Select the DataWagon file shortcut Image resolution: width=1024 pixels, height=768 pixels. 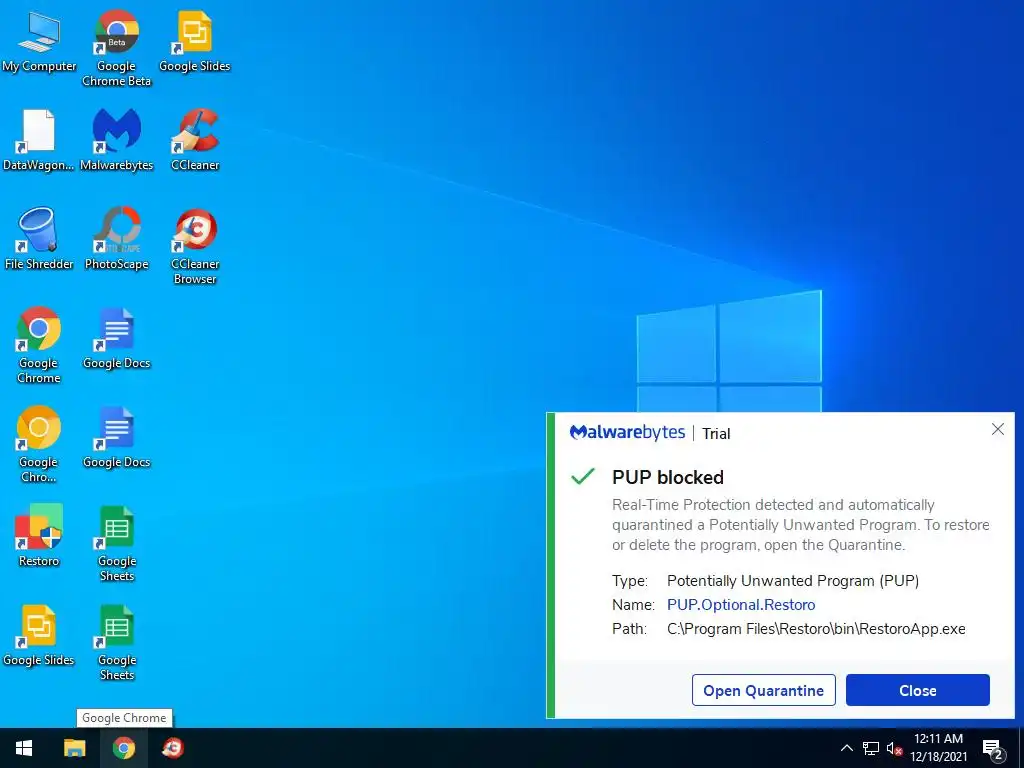coord(39,140)
